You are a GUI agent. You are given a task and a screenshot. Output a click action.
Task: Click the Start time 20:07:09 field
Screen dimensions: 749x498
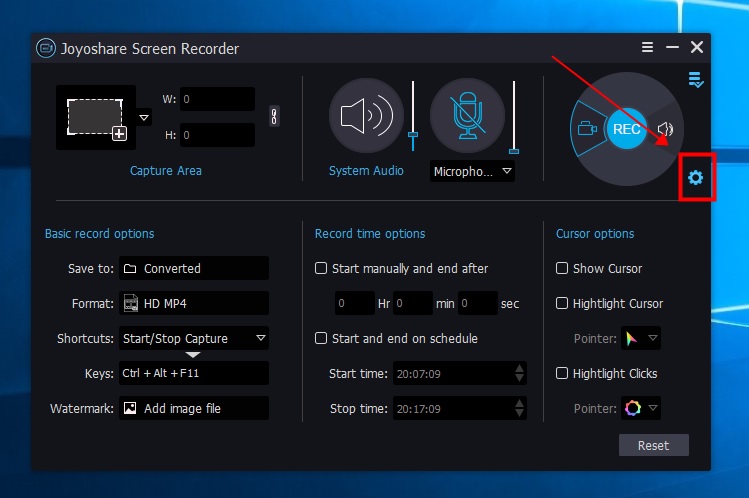(460, 373)
